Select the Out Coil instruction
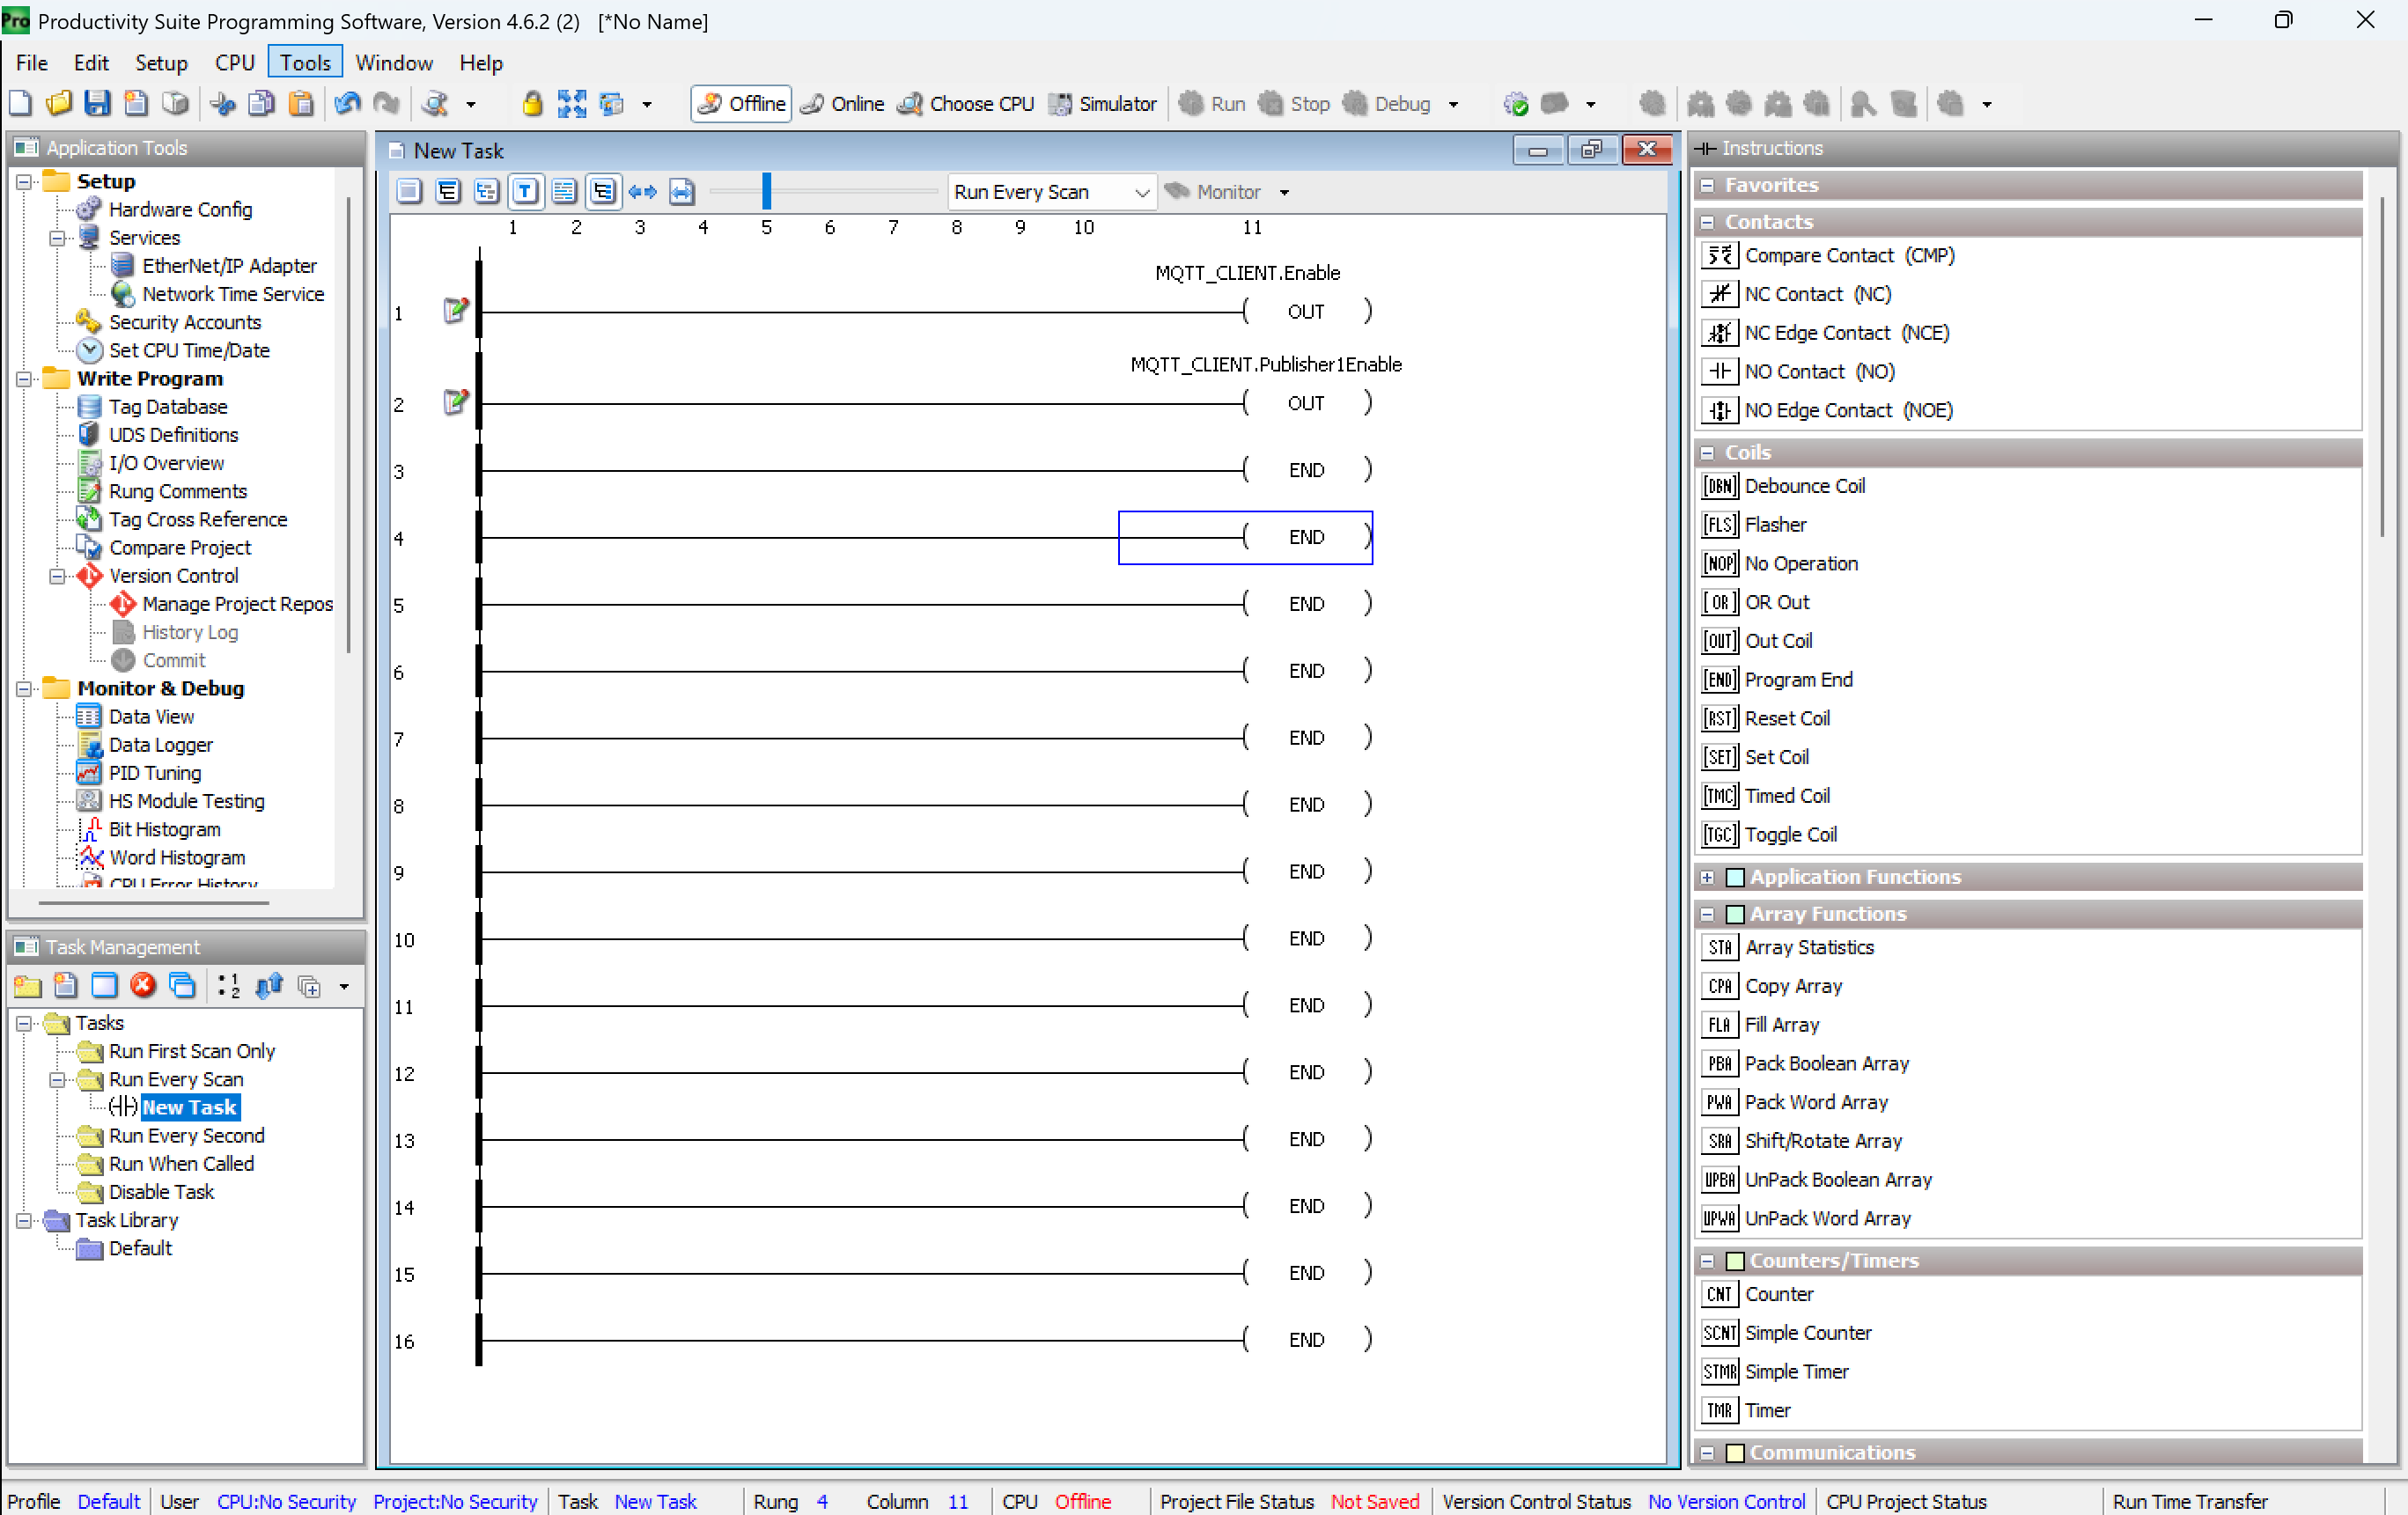Screen dimensions: 2408x1515 click(1757, 641)
